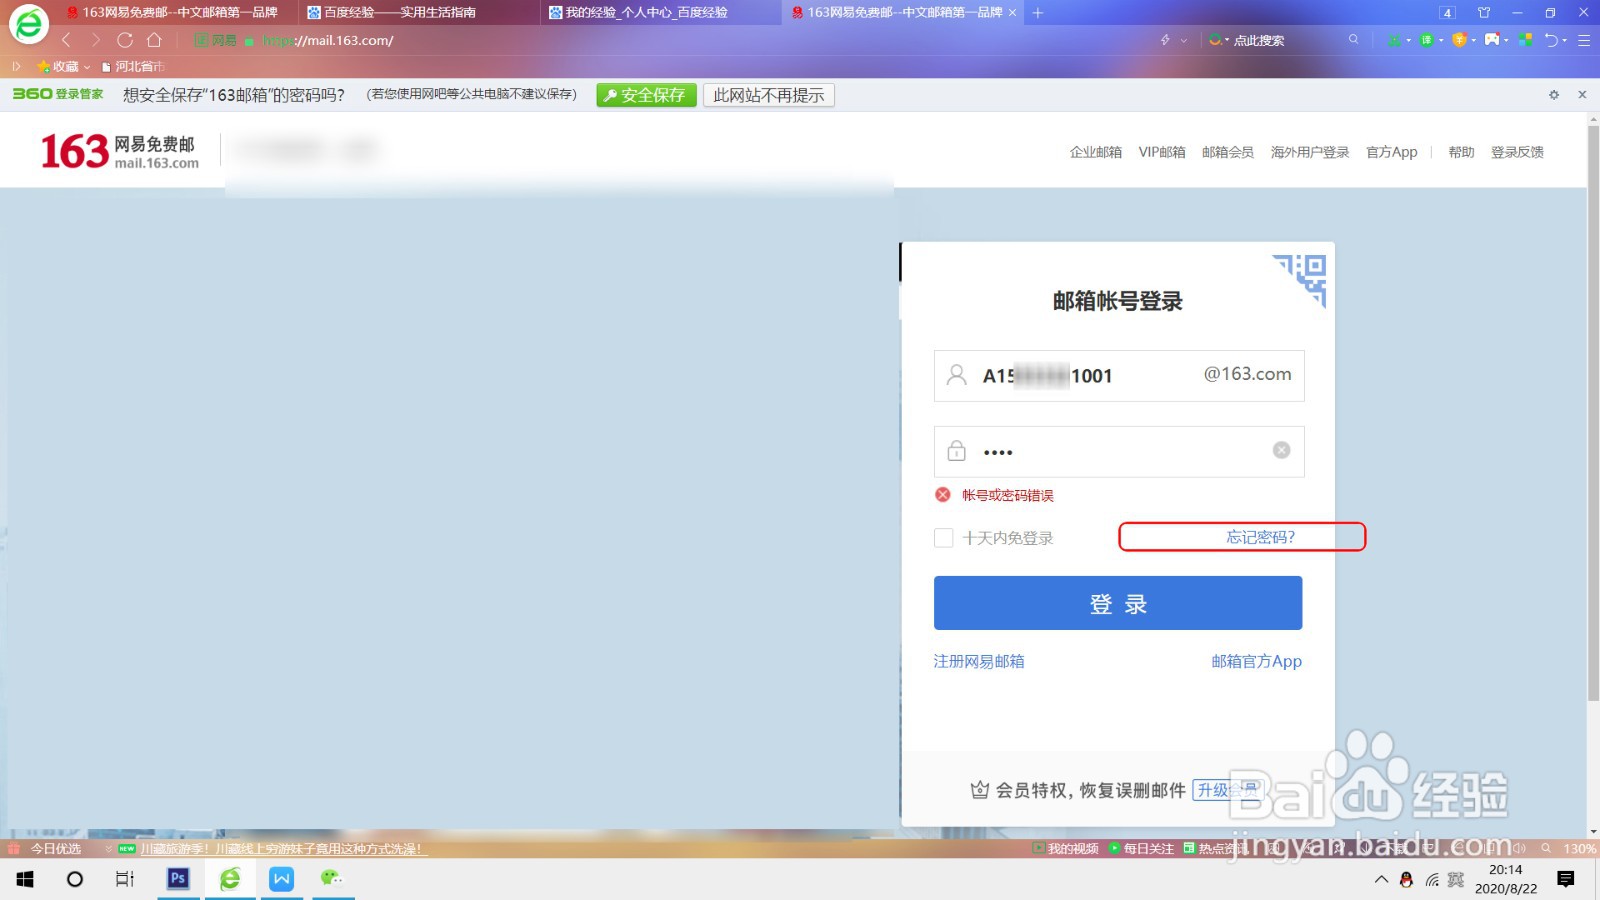Open 今日优选 in status bar

coord(46,848)
